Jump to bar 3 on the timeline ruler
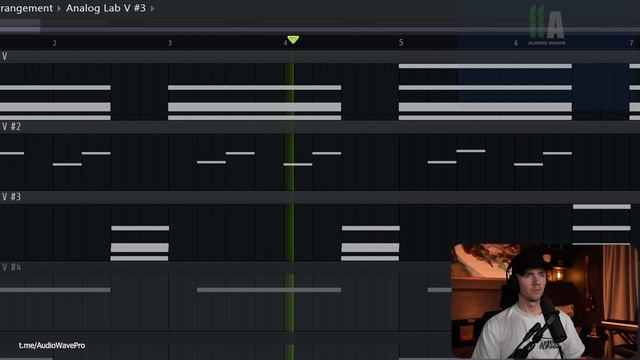 [170, 43]
